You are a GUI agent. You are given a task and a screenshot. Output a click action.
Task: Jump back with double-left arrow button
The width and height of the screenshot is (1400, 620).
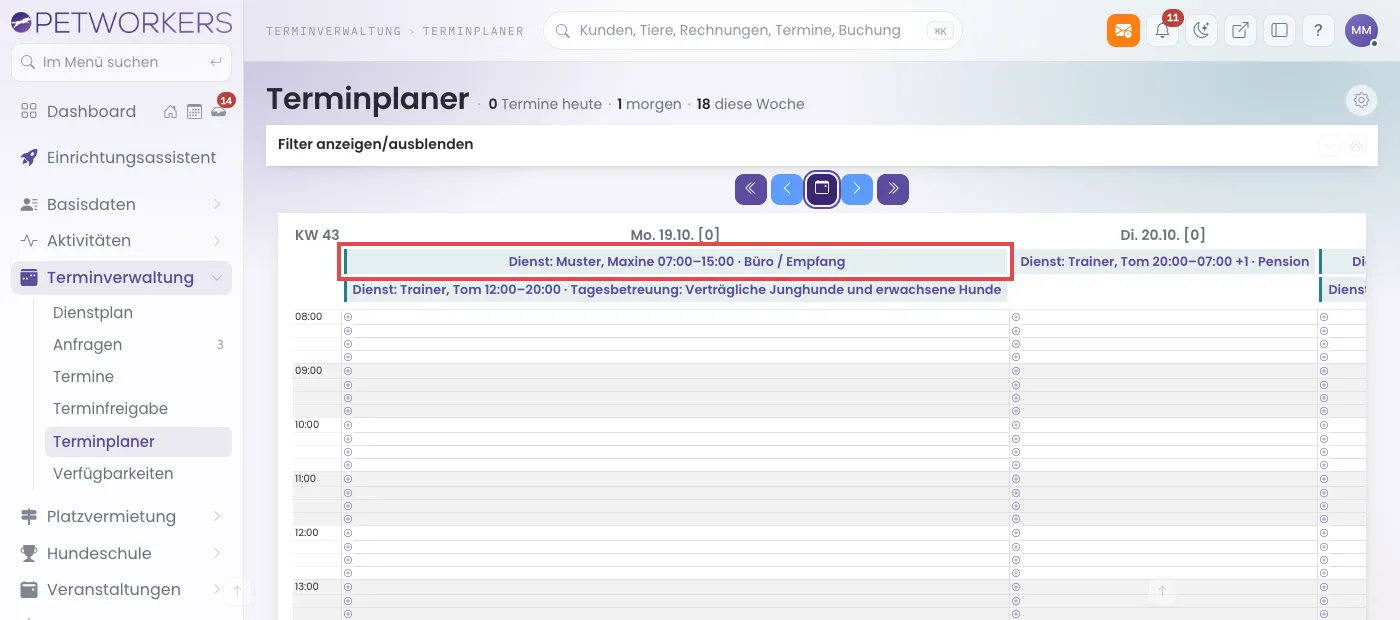pos(751,189)
